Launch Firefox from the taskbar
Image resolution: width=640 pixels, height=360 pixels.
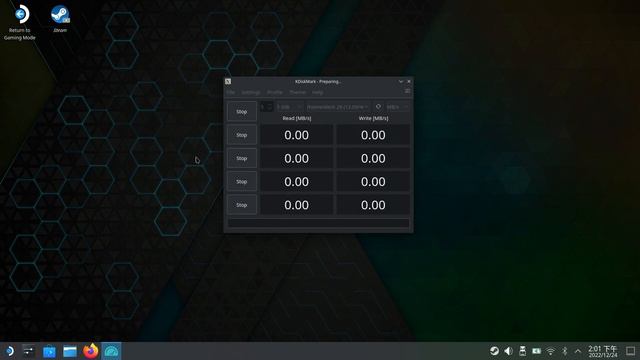click(x=91, y=351)
